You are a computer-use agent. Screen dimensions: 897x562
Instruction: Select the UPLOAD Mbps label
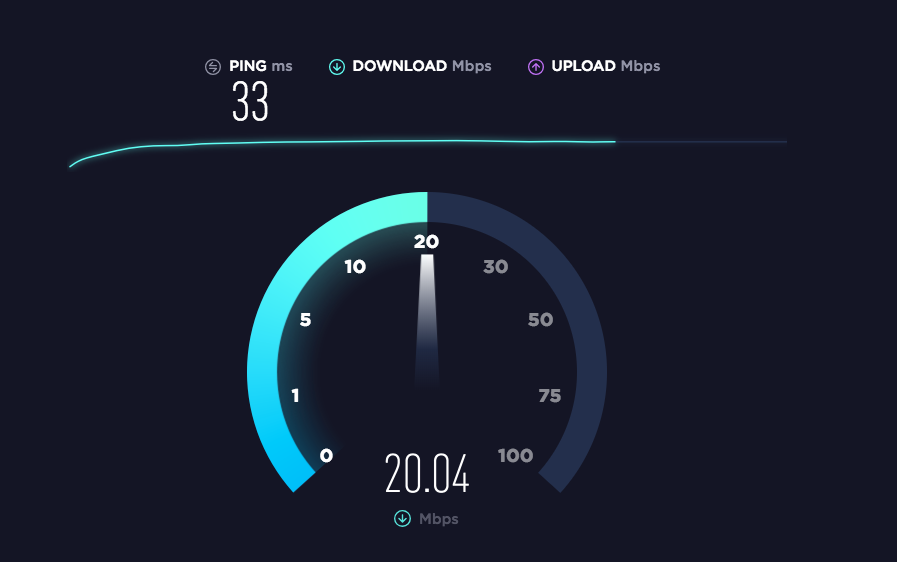click(x=605, y=66)
